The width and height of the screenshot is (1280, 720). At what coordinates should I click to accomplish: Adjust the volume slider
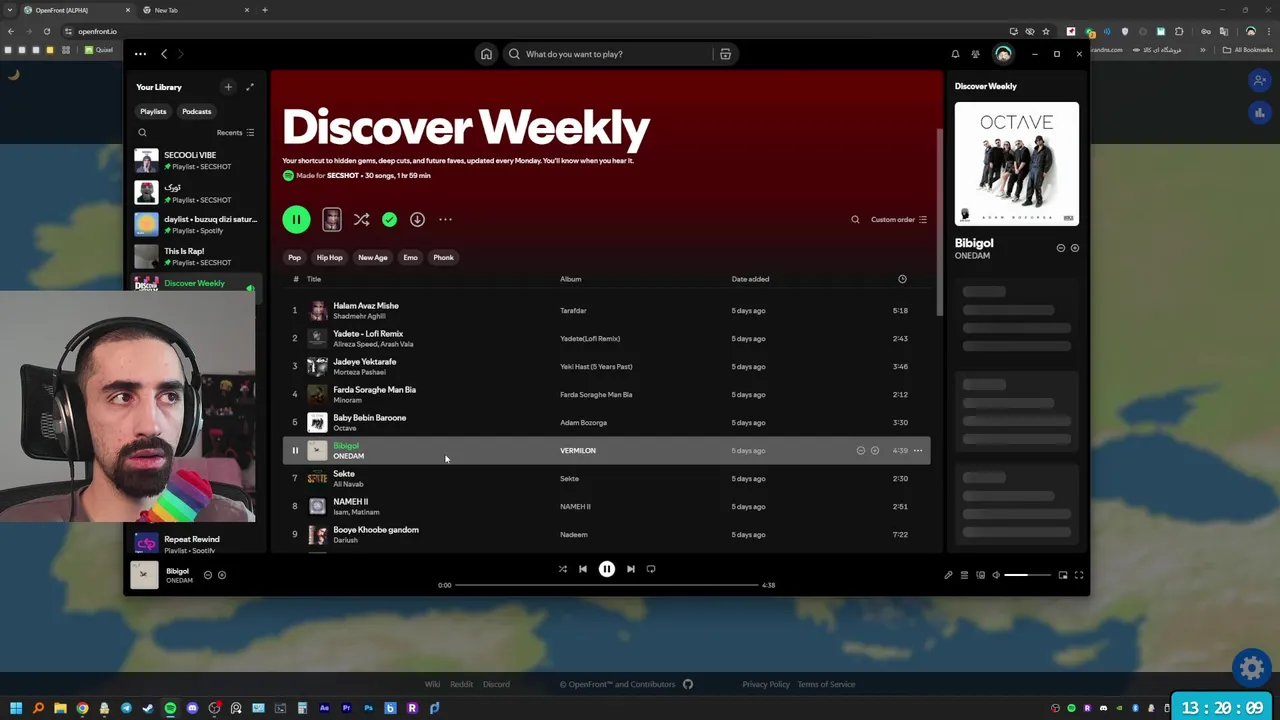[1027, 575]
